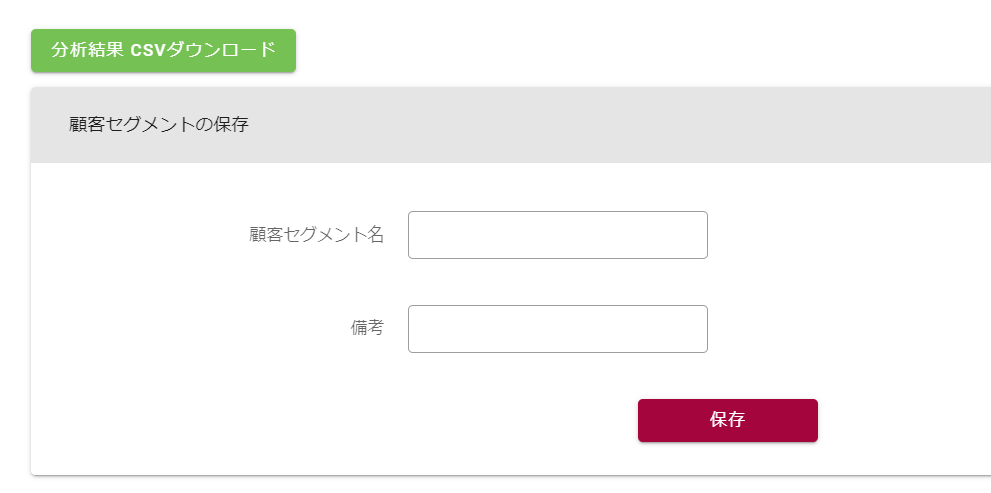Screen dimensions: 991x493
Task: Click the 分析結果 CSVダウンロード button
Action: 163,50
